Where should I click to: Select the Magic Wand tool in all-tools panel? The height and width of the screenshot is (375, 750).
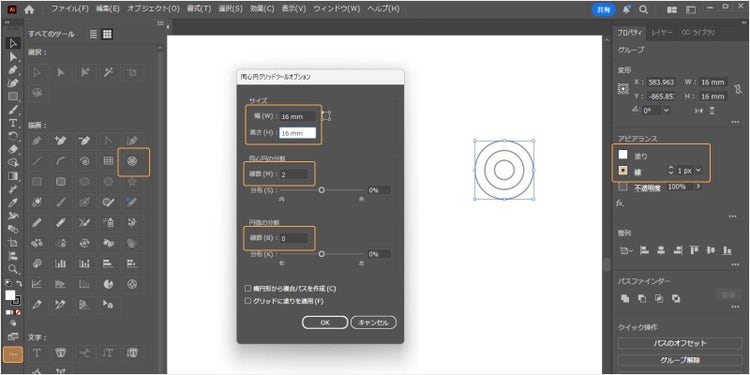109,72
